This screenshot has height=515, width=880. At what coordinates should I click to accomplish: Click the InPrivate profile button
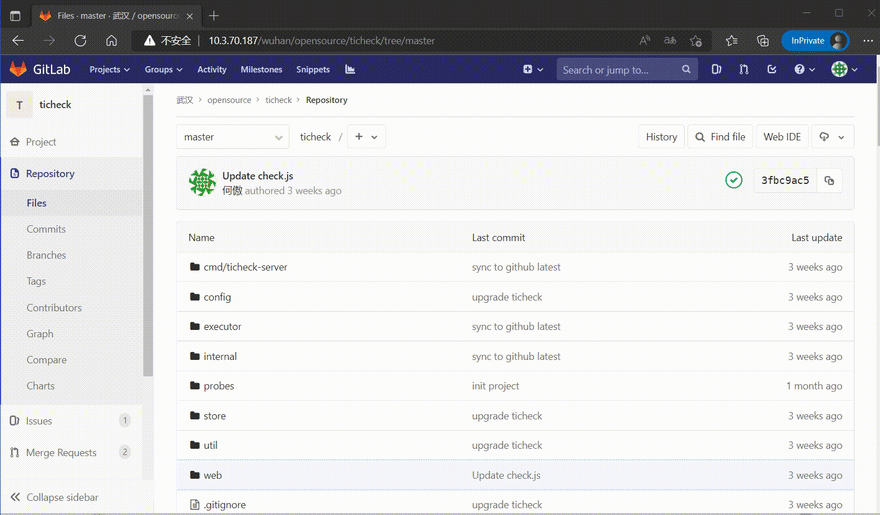click(x=815, y=40)
